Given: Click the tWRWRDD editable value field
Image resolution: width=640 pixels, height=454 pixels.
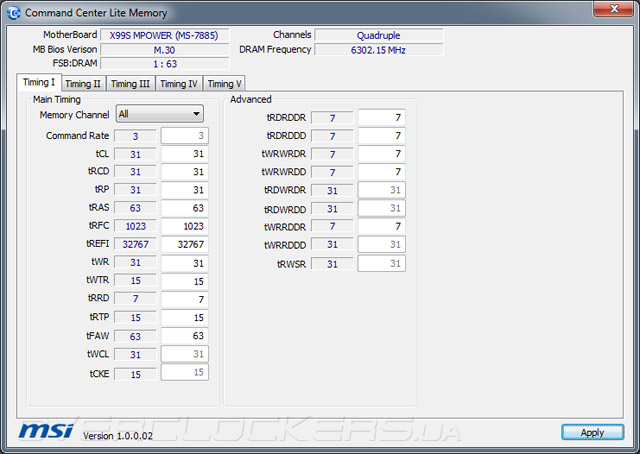Looking at the screenshot, I should [x=381, y=172].
